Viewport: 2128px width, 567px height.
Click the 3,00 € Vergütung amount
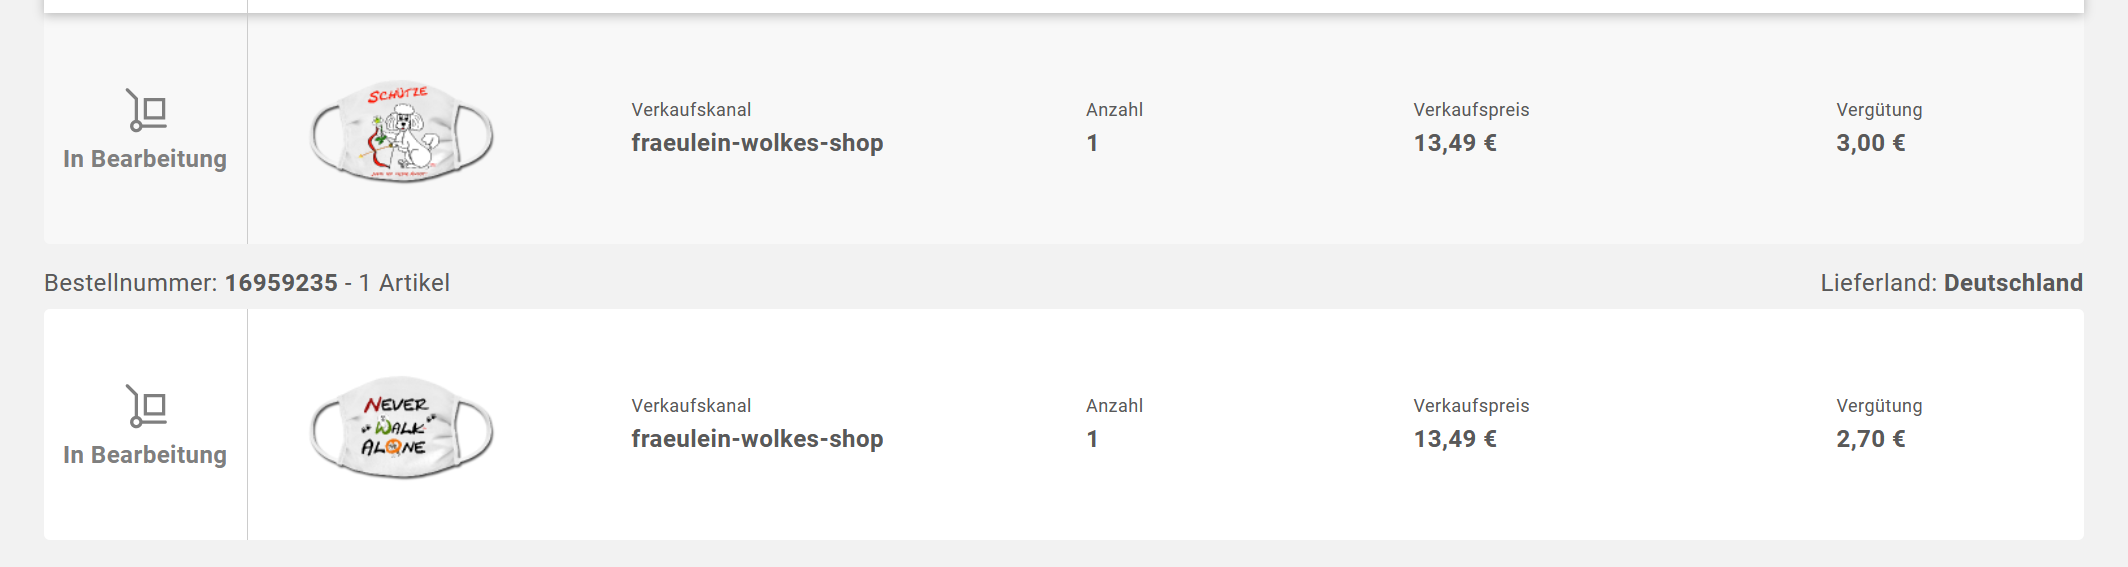[1870, 143]
